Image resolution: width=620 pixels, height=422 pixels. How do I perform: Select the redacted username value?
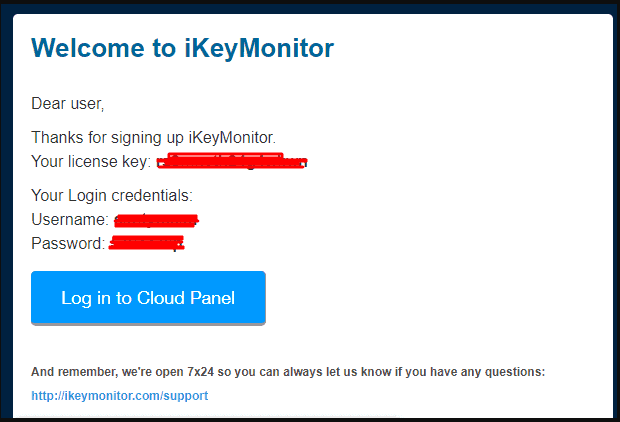click(156, 220)
